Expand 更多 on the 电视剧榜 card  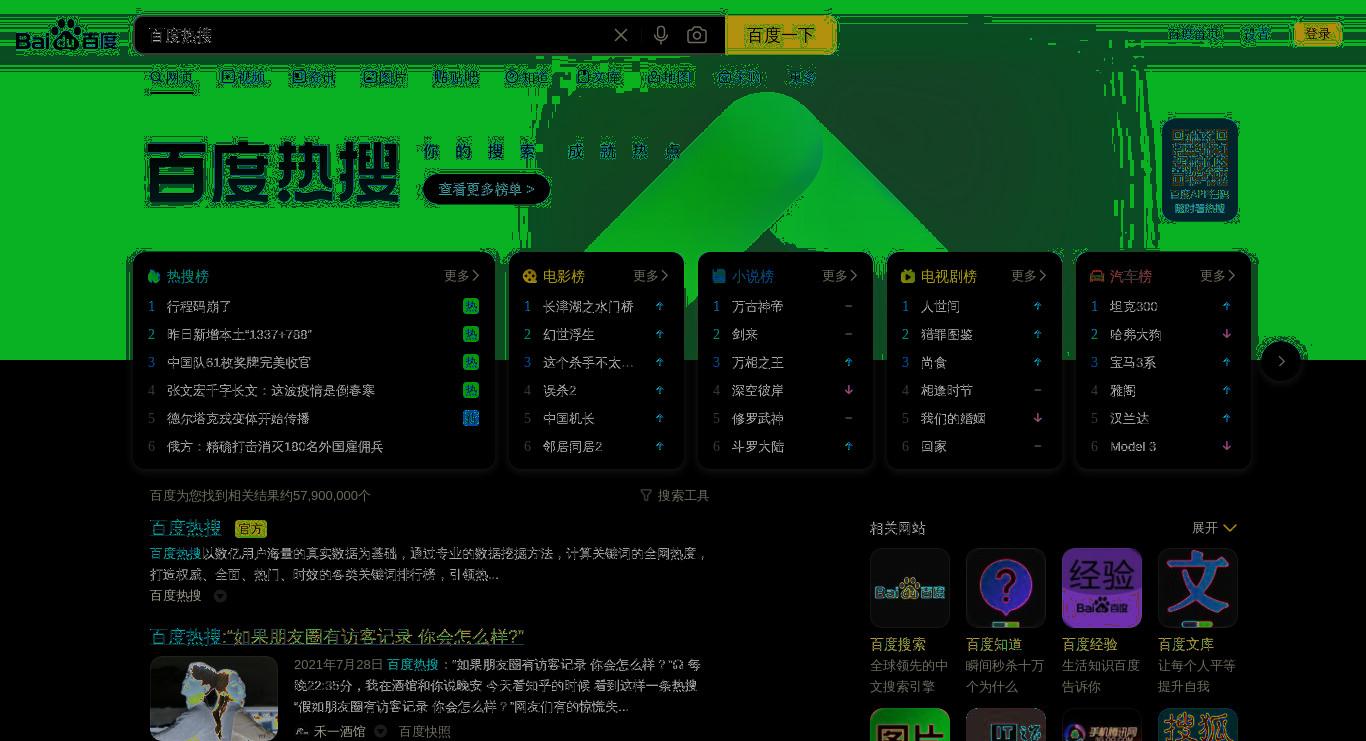(x=1029, y=276)
